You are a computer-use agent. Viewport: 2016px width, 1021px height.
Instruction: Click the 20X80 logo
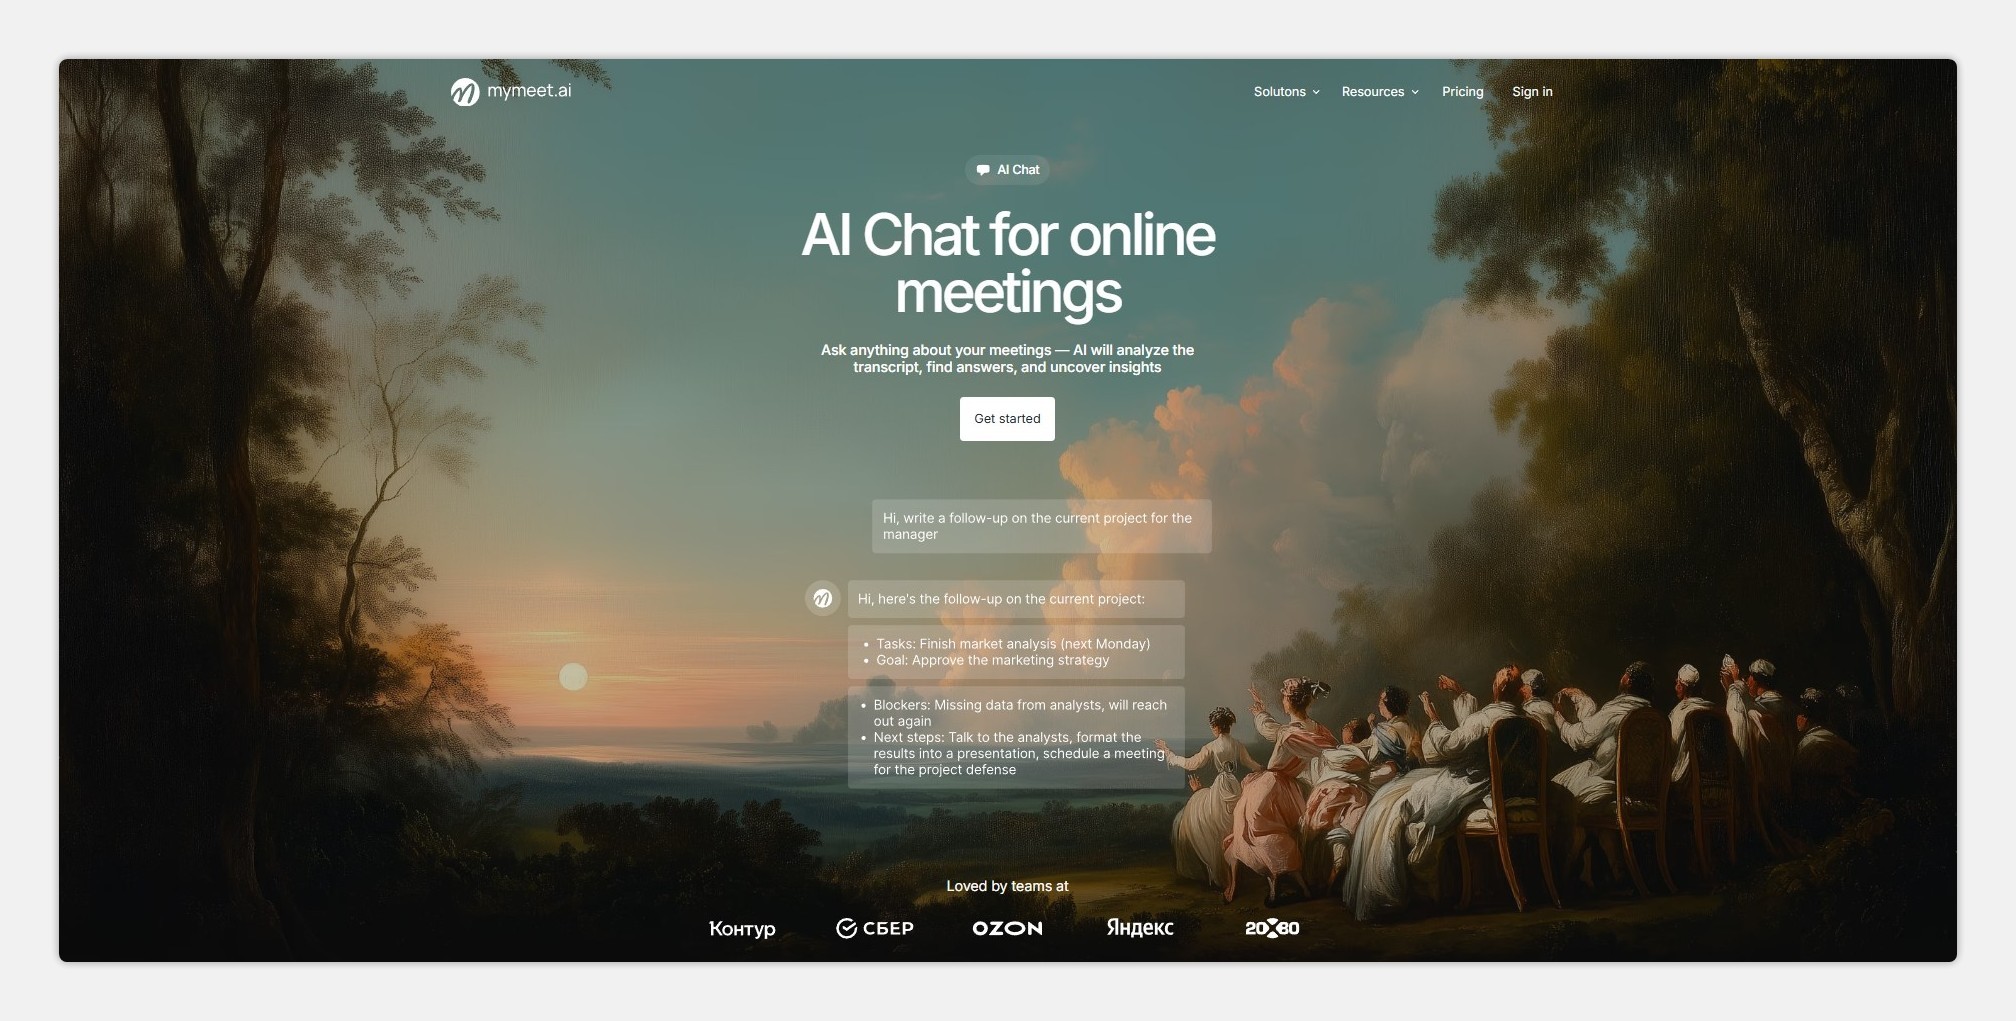click(x=1272, y=929)
